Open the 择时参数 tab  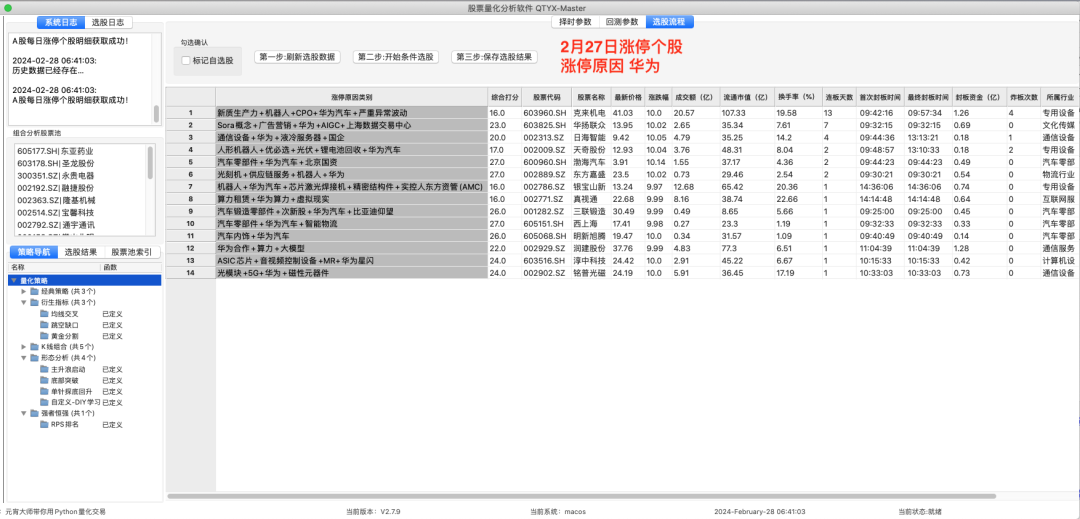click(575, 22)
